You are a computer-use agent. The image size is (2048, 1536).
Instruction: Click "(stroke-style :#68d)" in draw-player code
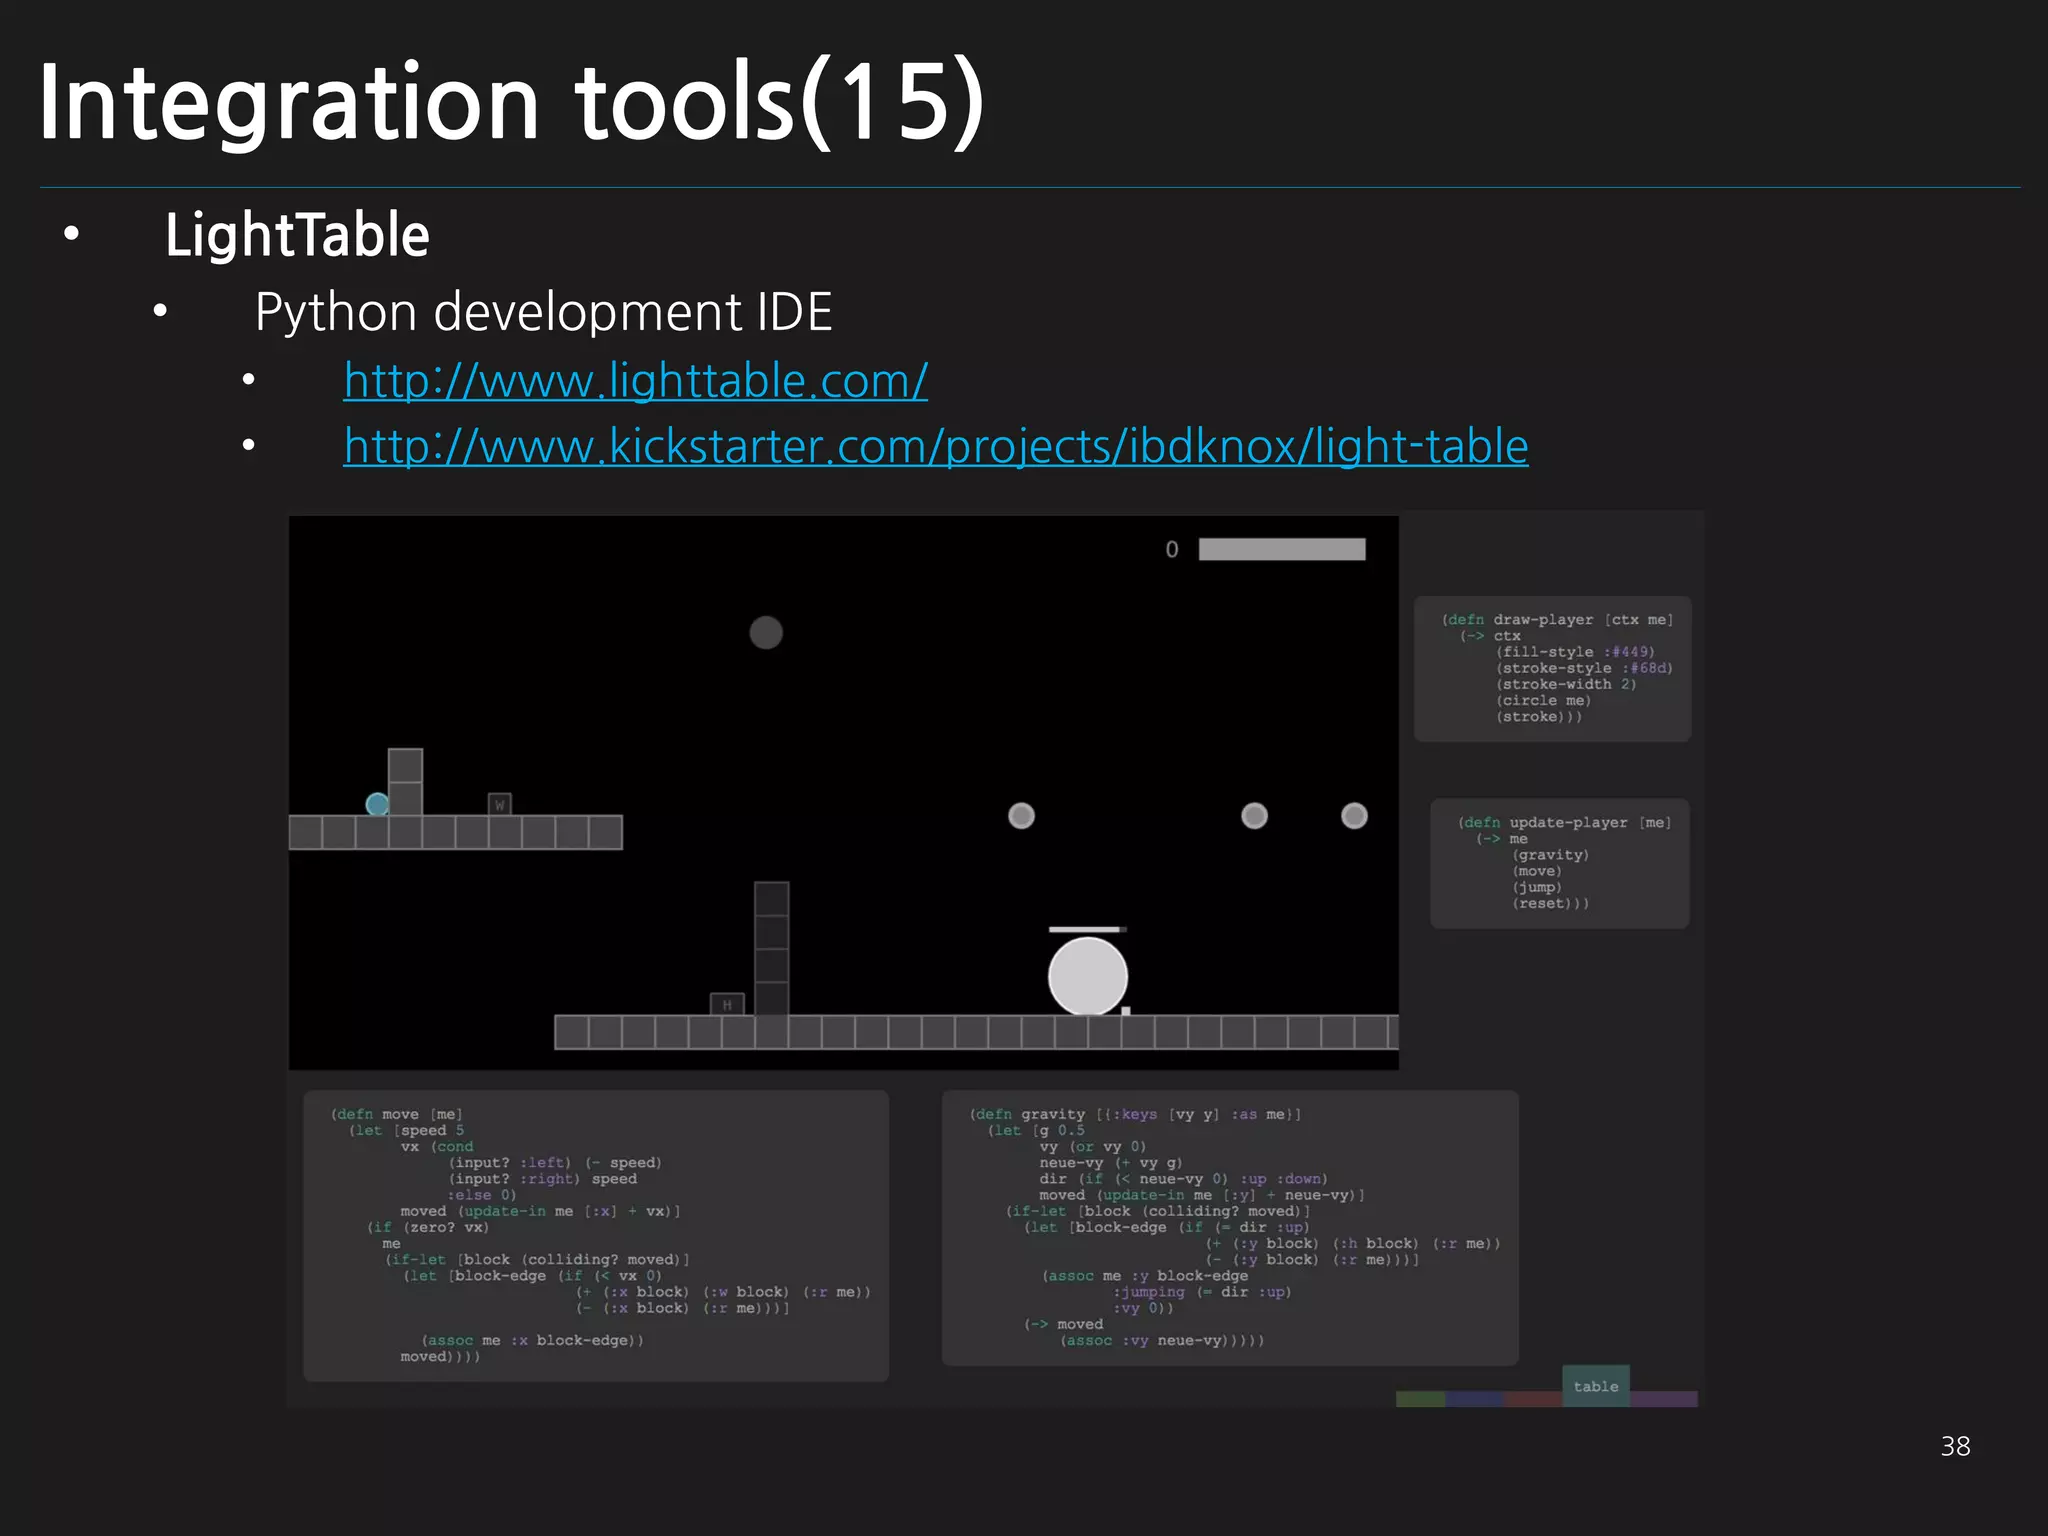[x=1584, y=668]
